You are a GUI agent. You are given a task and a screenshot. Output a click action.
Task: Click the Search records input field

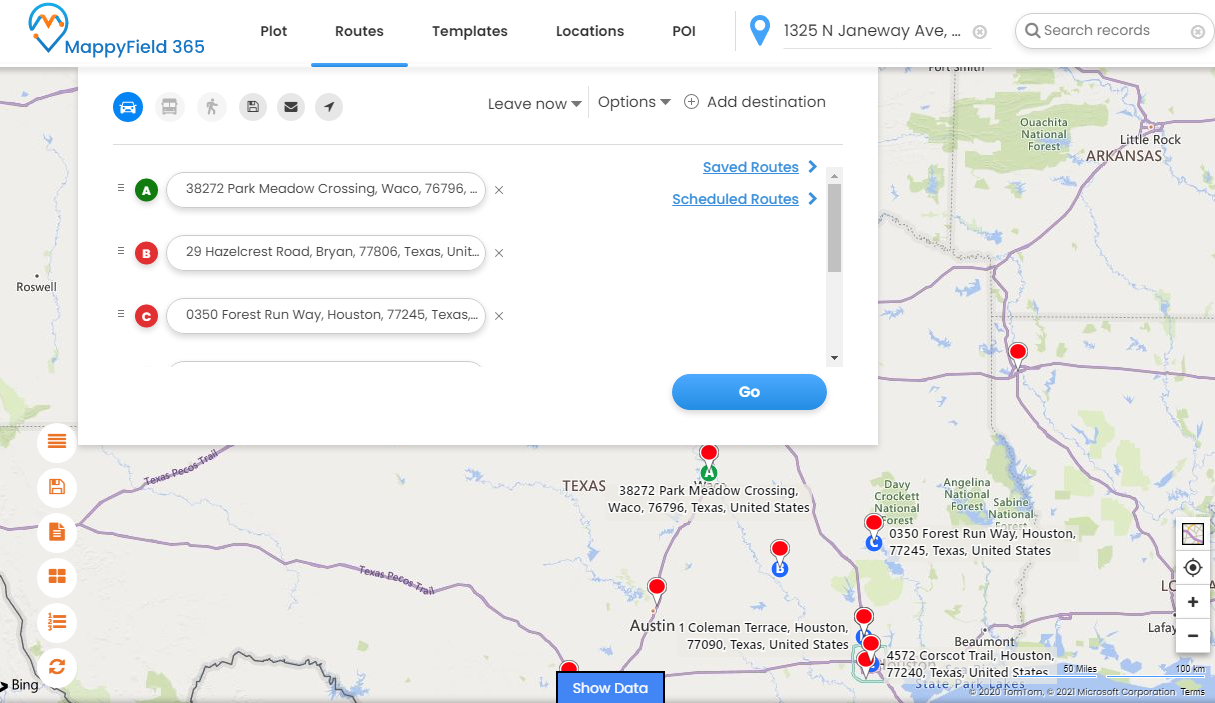coord(1110,31)
